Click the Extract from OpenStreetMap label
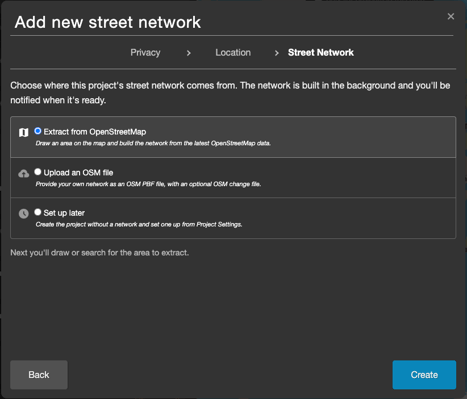 point(95,132)
